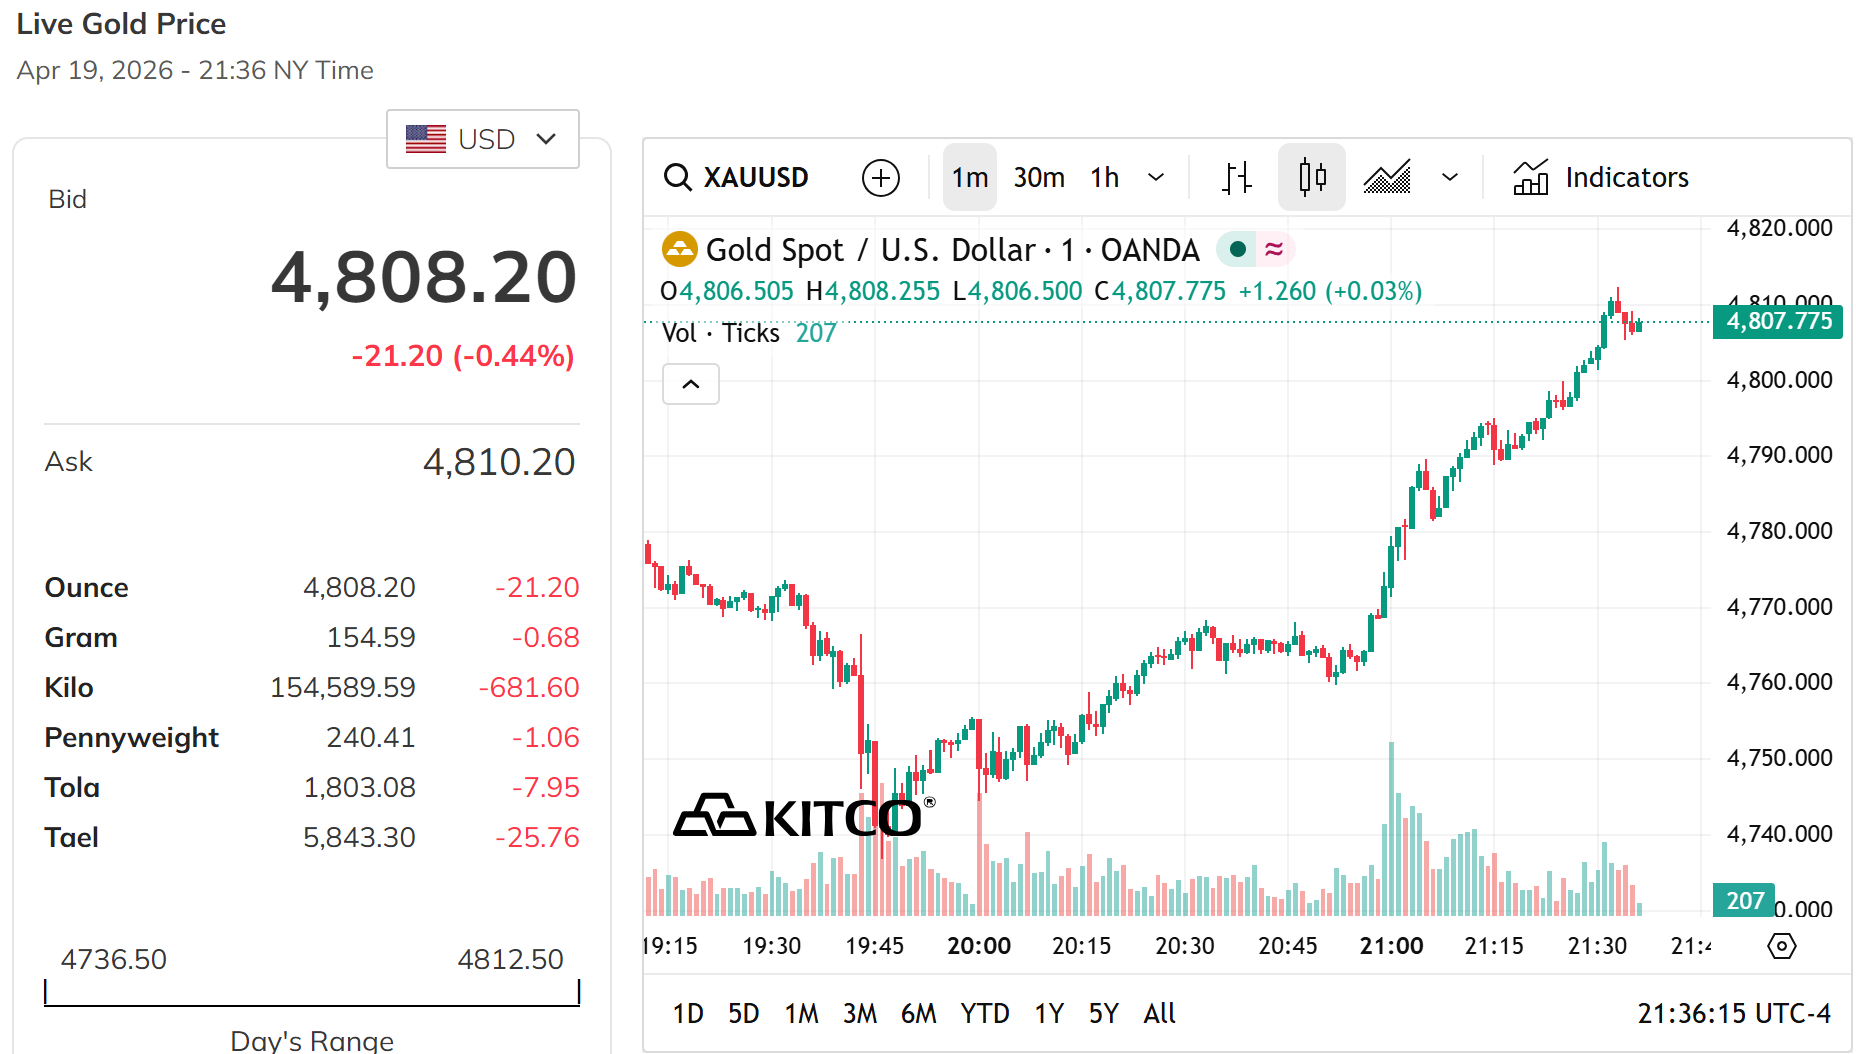This screenshot has height=1054, width=1856.
Task: Toggle the green market status dot
Action: [x=1238, y=249]
